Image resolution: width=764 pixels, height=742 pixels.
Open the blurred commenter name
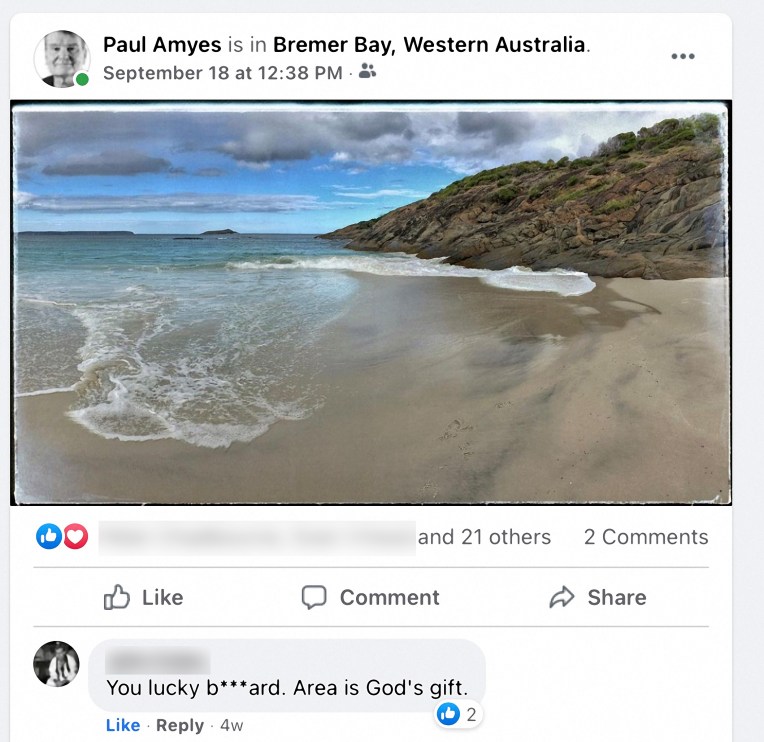tap(157, 660)
